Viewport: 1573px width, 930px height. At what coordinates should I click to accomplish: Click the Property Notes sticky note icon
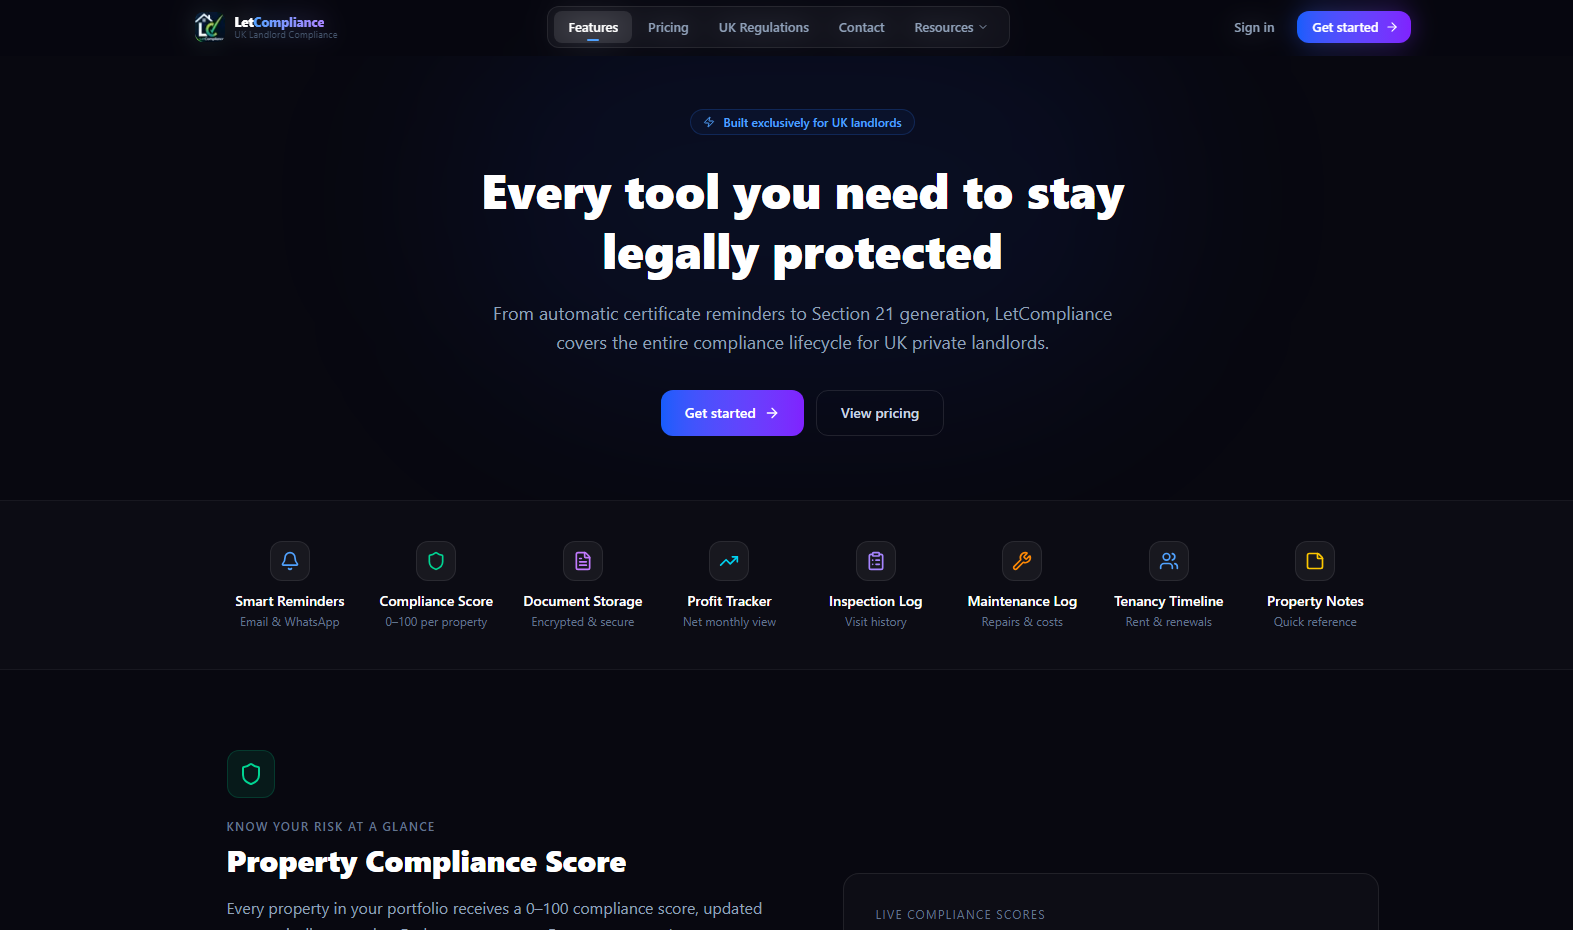(1315, 561)
